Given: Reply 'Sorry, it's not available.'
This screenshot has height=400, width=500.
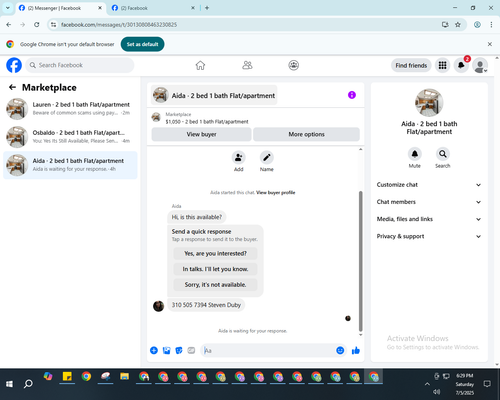Looking at the screenshot, I should pyautogui.click(x=215, y=285).
